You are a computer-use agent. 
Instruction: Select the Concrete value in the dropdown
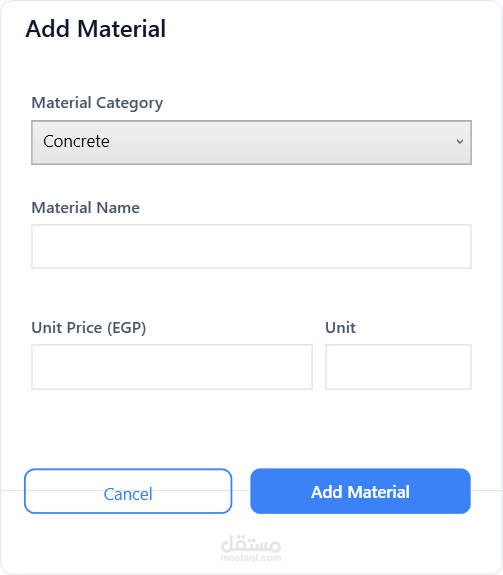(x=76, y=142)
